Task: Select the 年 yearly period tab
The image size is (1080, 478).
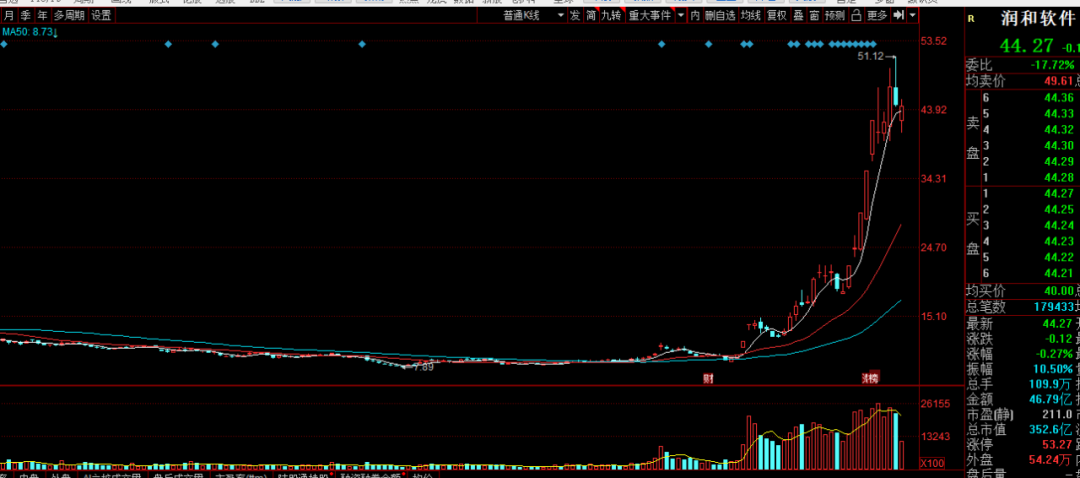Action: 43,15
